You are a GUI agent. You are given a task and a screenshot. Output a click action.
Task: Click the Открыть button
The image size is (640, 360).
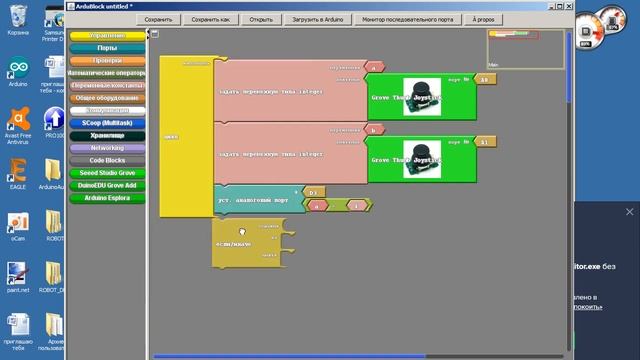[261, 19]
